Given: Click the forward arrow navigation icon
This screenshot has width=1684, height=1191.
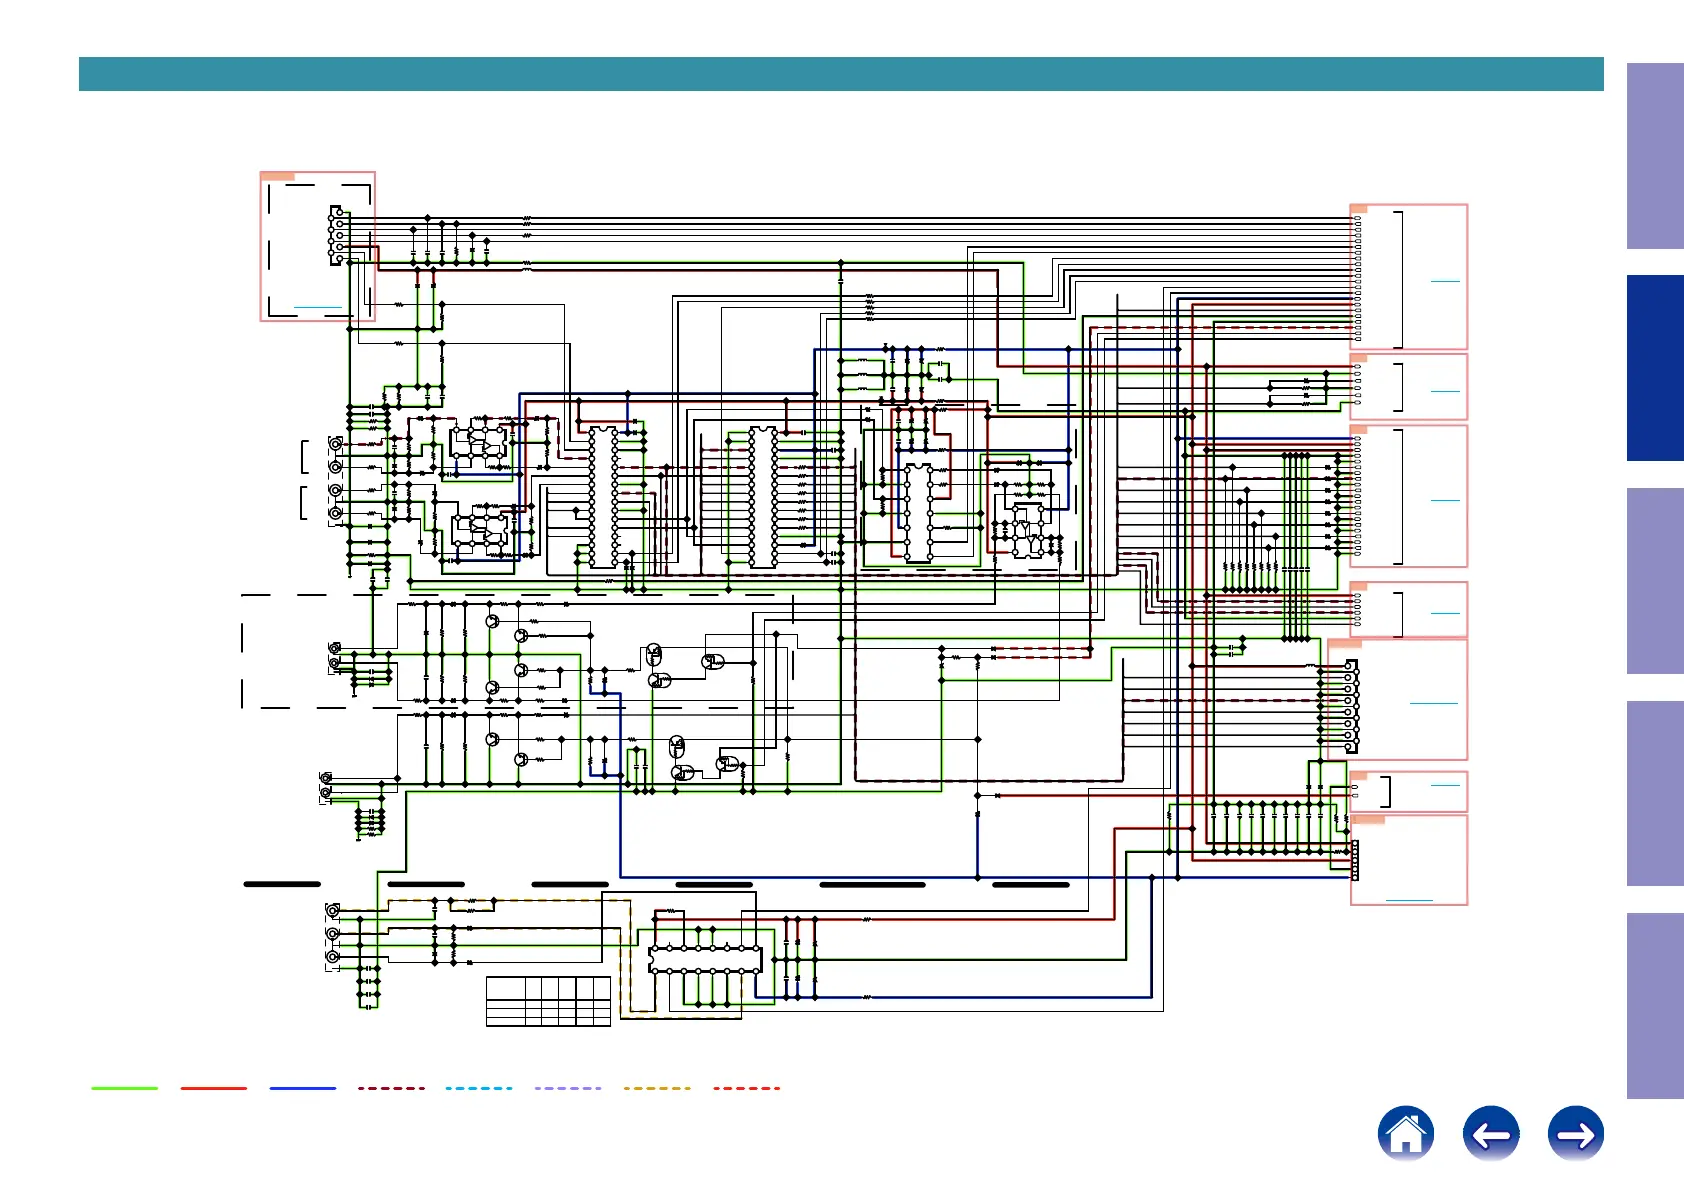Looking at the screenshot, I should click(1576, 1134).
